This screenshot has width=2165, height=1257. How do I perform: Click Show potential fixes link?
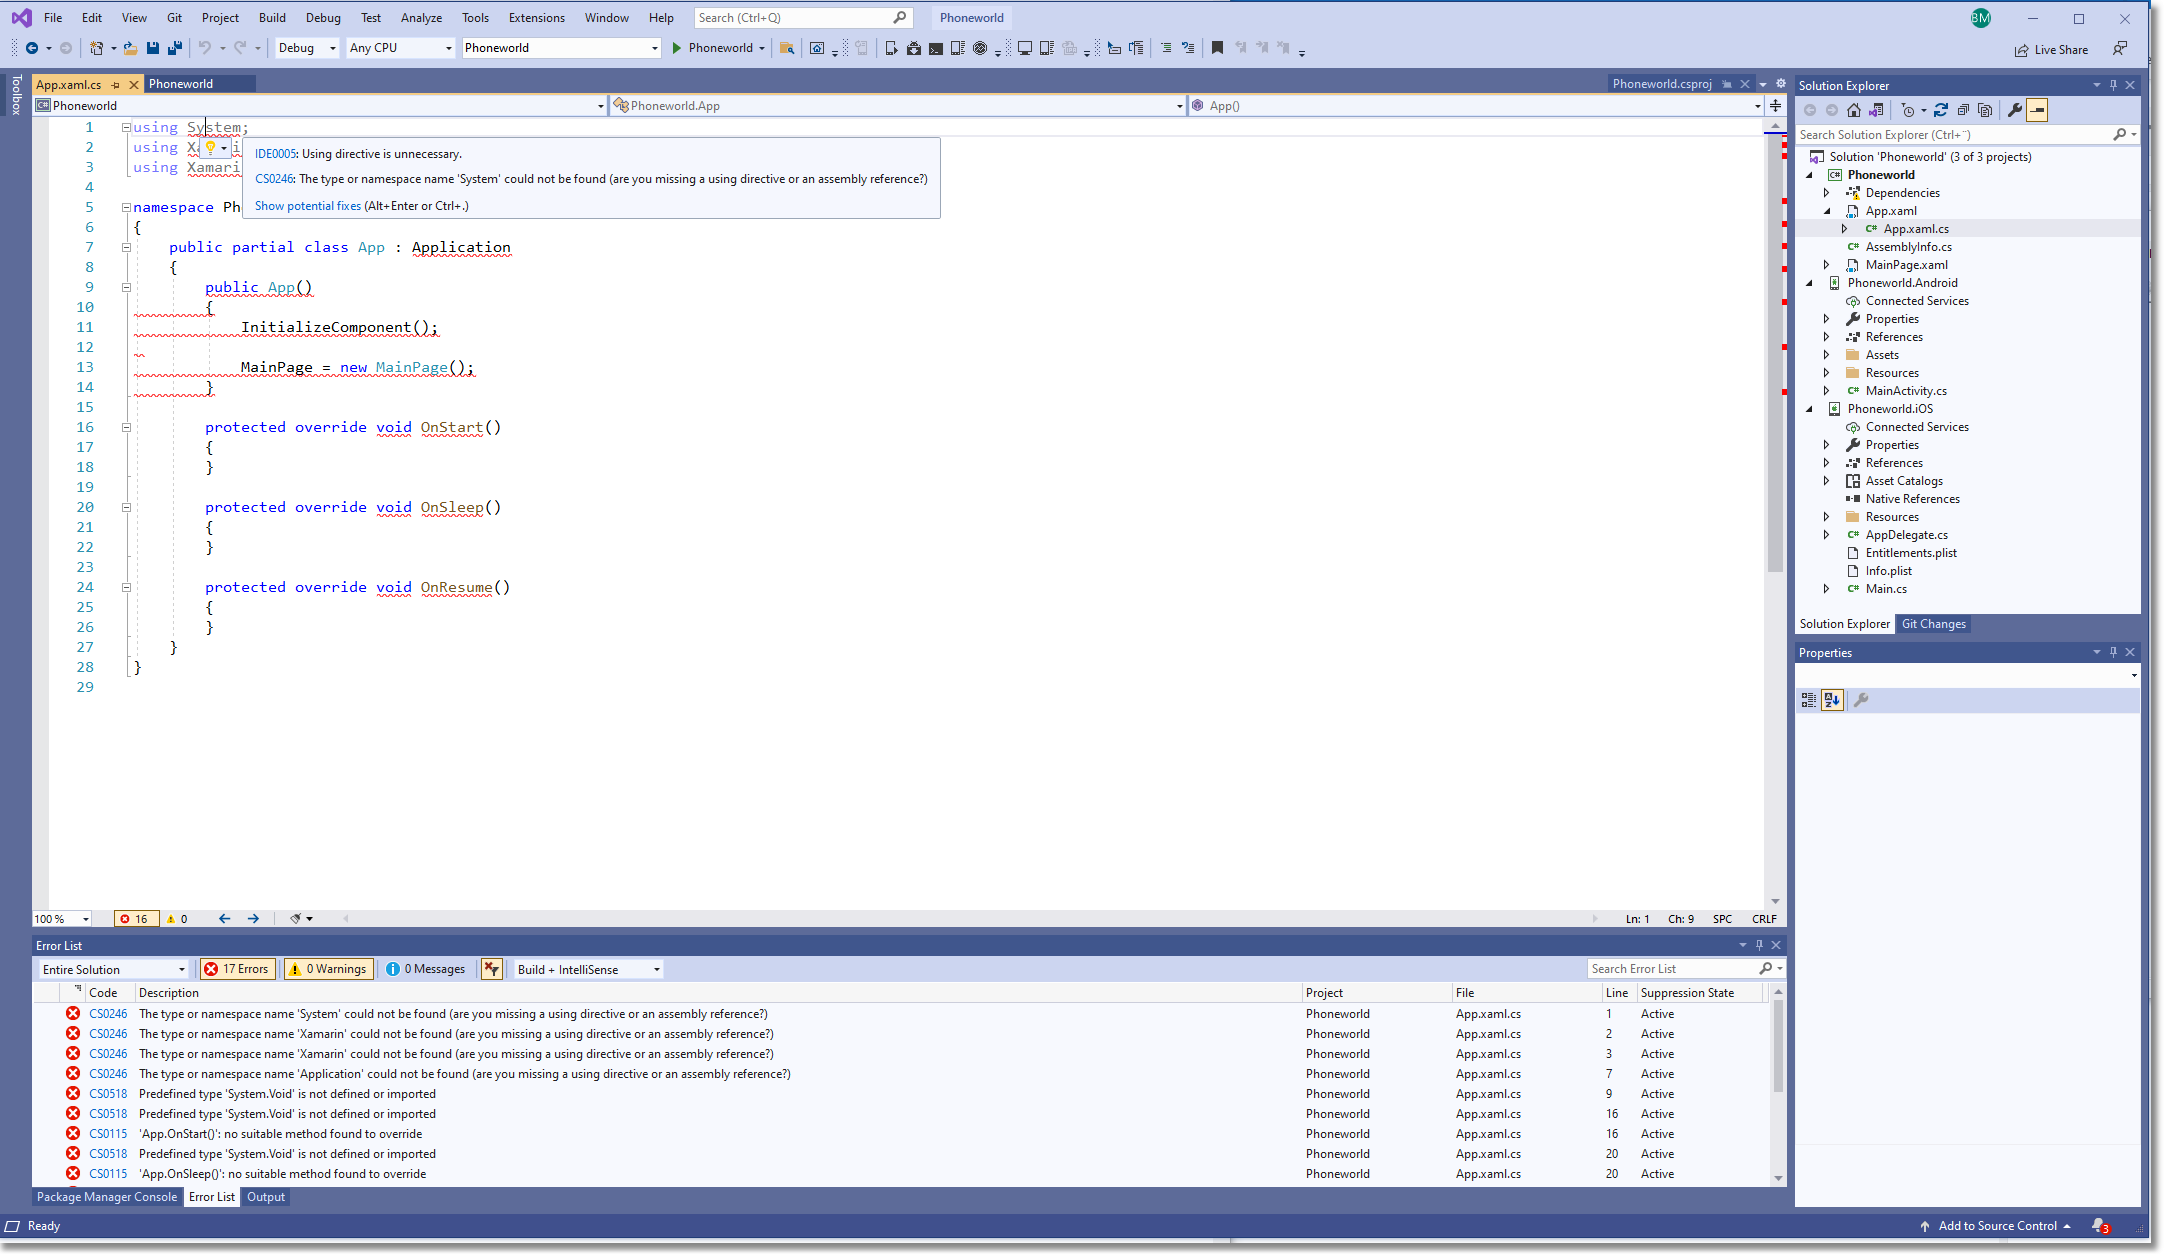[307, 205]
